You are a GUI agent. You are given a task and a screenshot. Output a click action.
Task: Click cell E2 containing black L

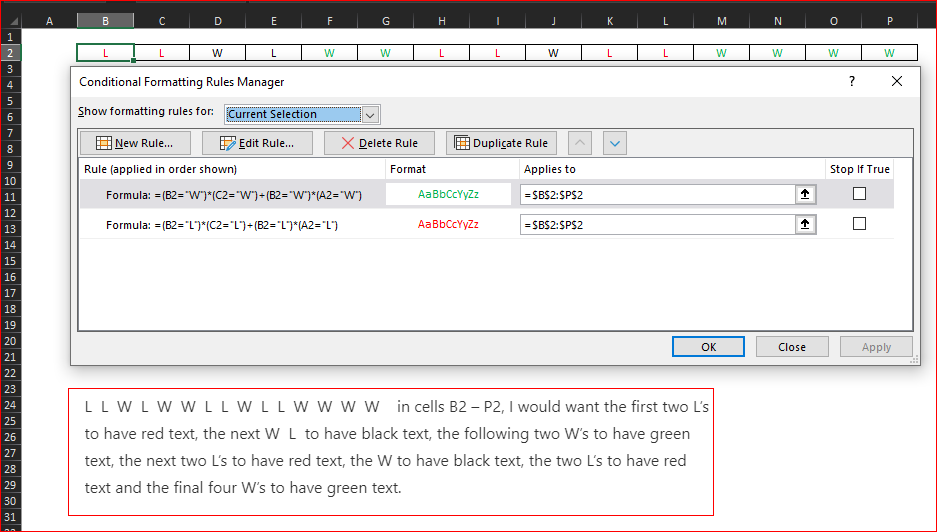(274, 53)
